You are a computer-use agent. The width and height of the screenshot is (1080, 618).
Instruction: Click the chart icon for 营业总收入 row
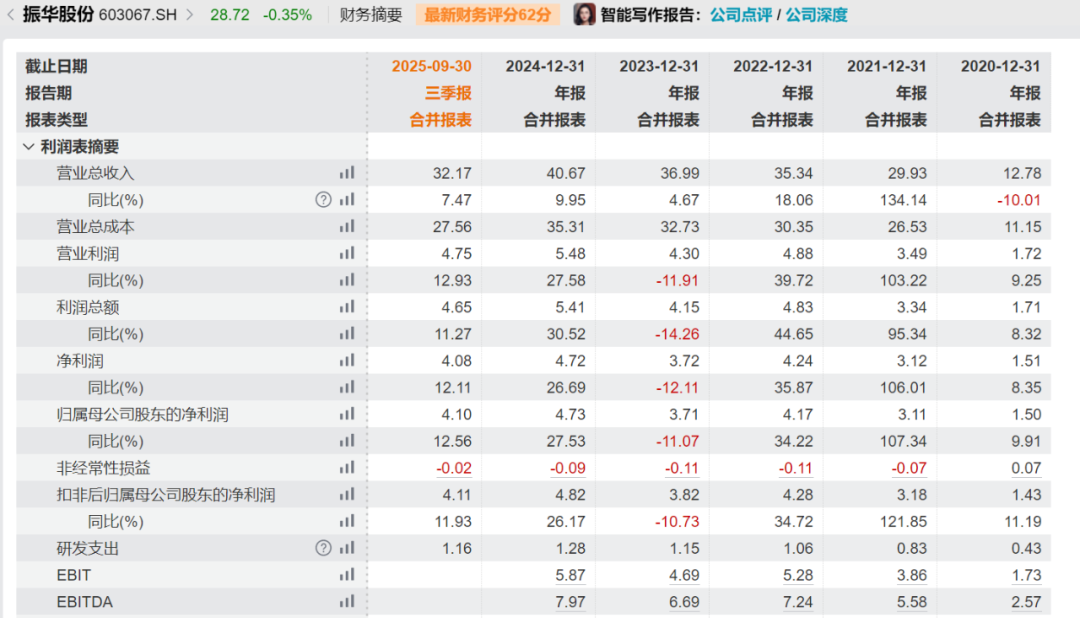tap(347, 173)
